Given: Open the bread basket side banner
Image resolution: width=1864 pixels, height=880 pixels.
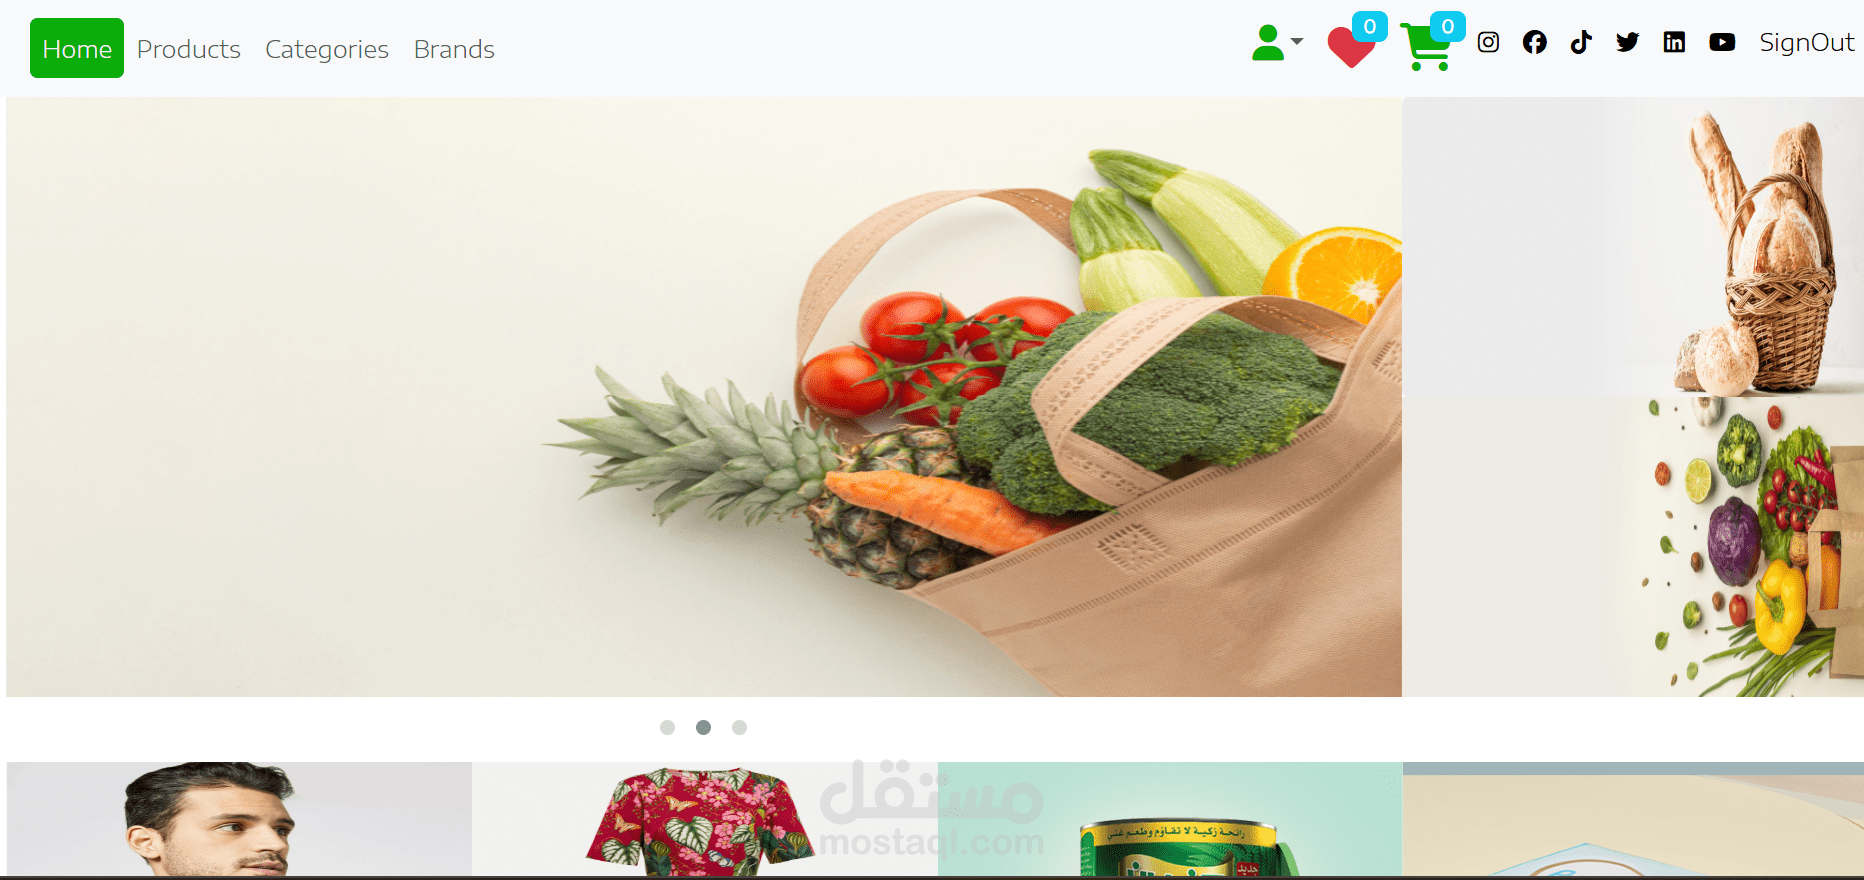Looking at the screenshot, I should point(1633,247).
